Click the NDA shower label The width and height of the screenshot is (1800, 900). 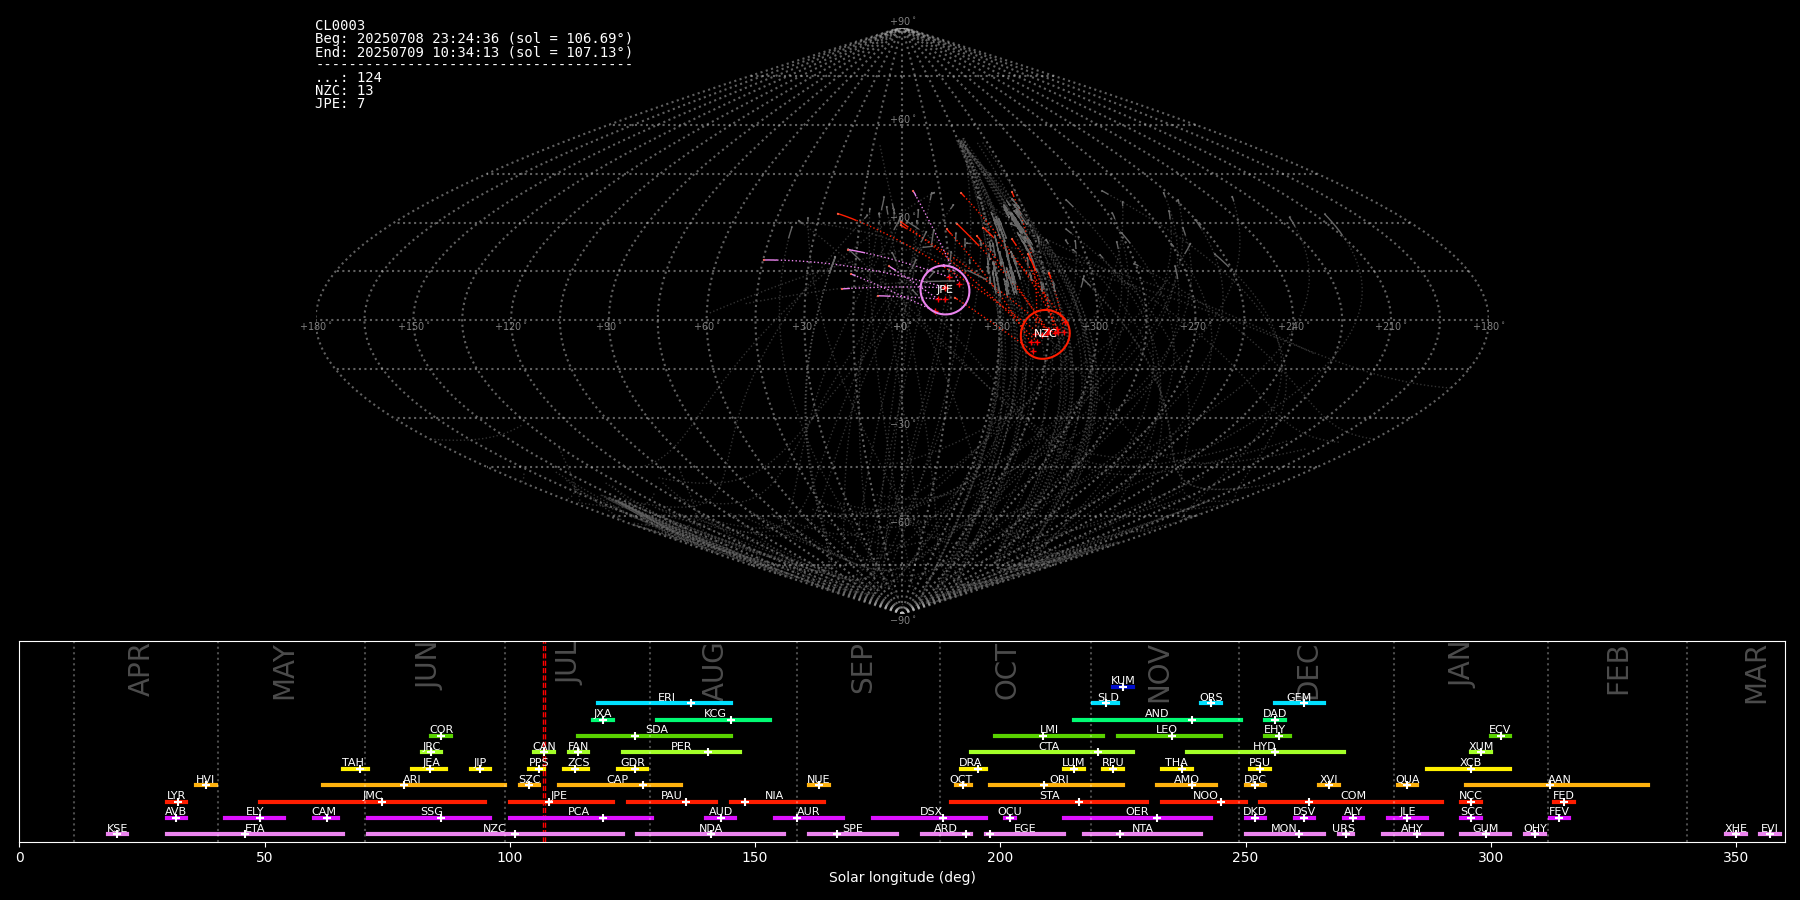711,829
